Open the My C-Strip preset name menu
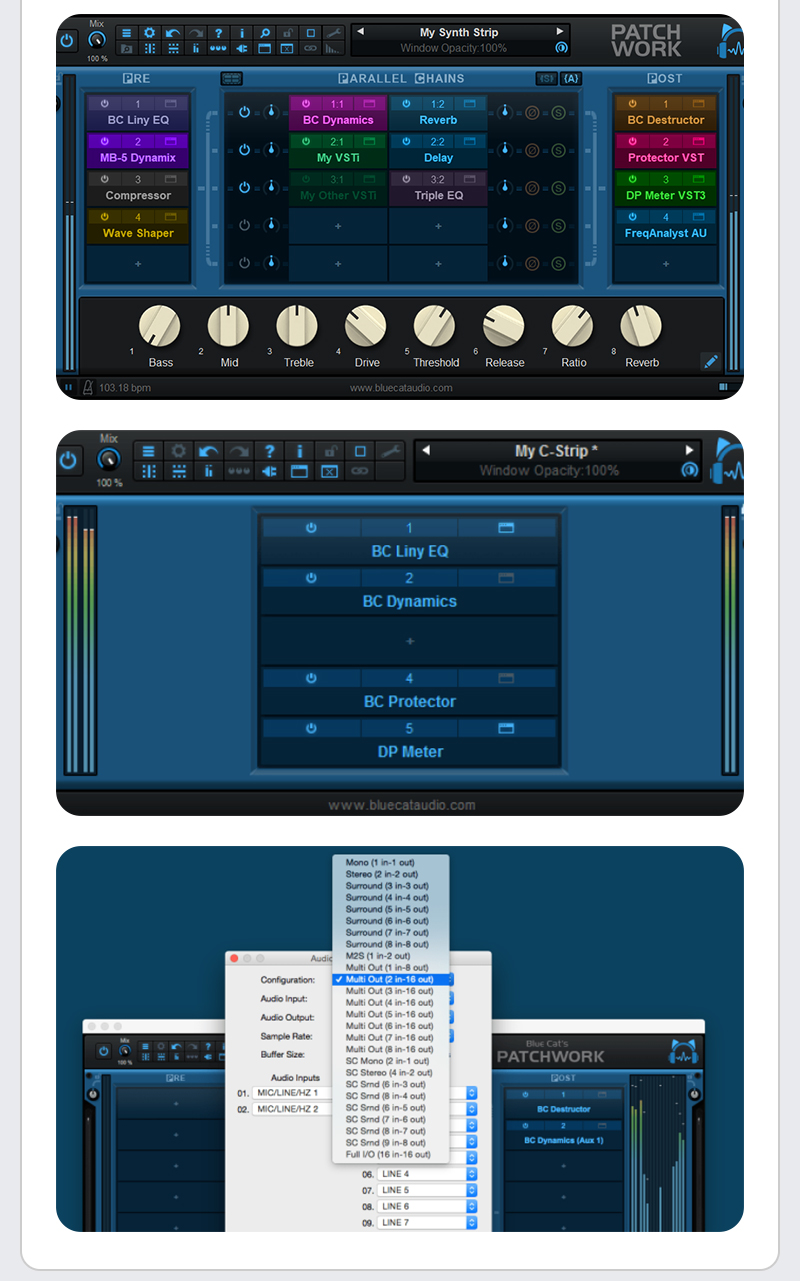This screenshot has height=1281, width=800. 557,451
